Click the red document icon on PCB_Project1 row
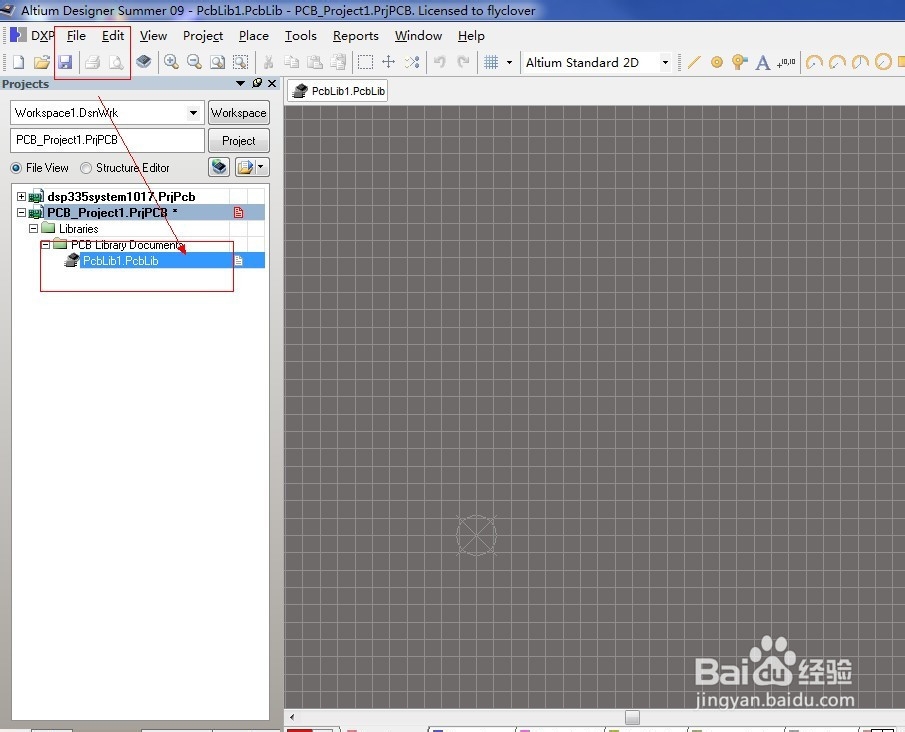 (238, 212)
